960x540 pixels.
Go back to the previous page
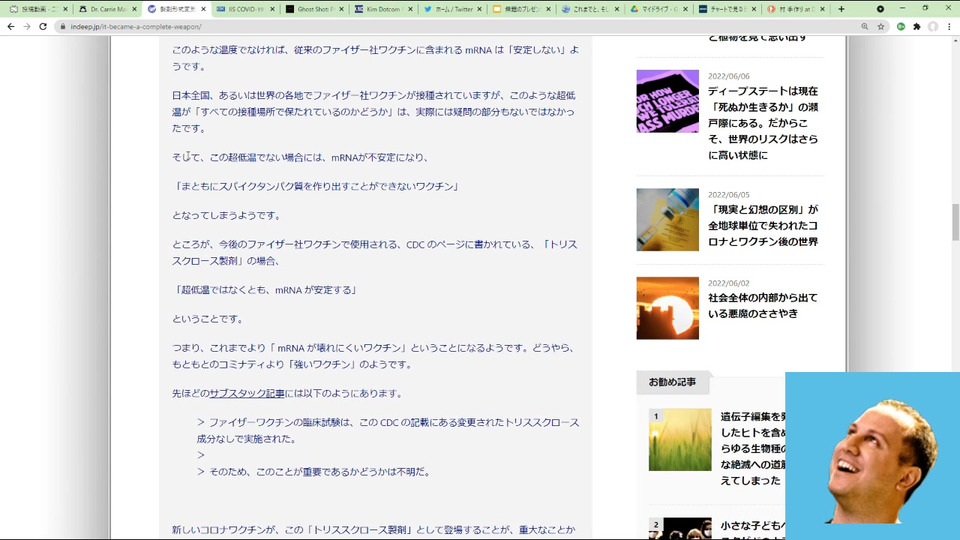pos(11,27)
